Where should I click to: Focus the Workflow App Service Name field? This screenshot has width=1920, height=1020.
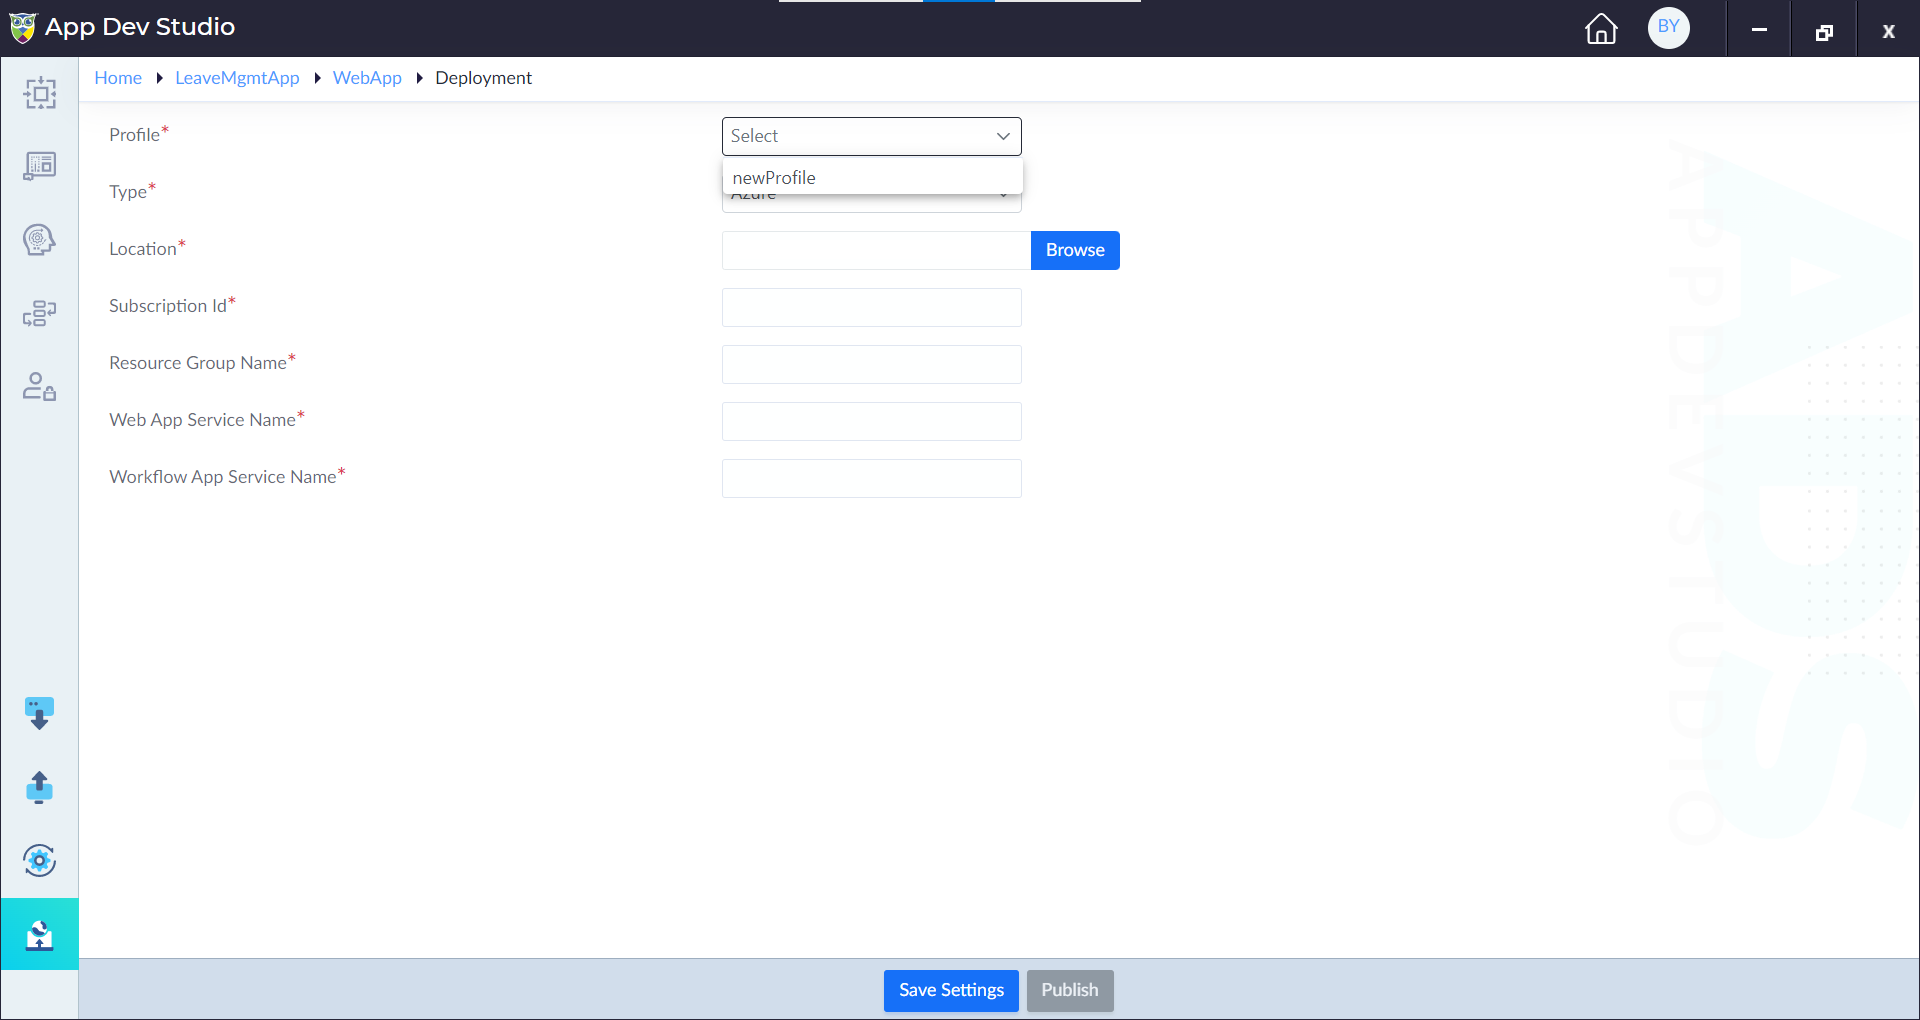pyautogui.click(x=872, y=478)
